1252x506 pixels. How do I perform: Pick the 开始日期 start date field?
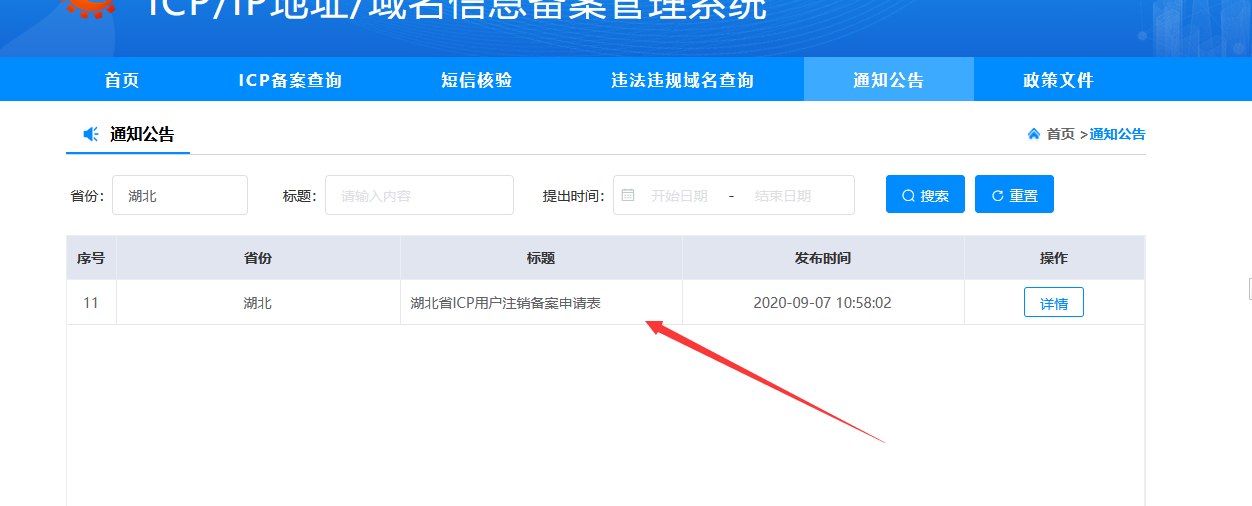679,196
